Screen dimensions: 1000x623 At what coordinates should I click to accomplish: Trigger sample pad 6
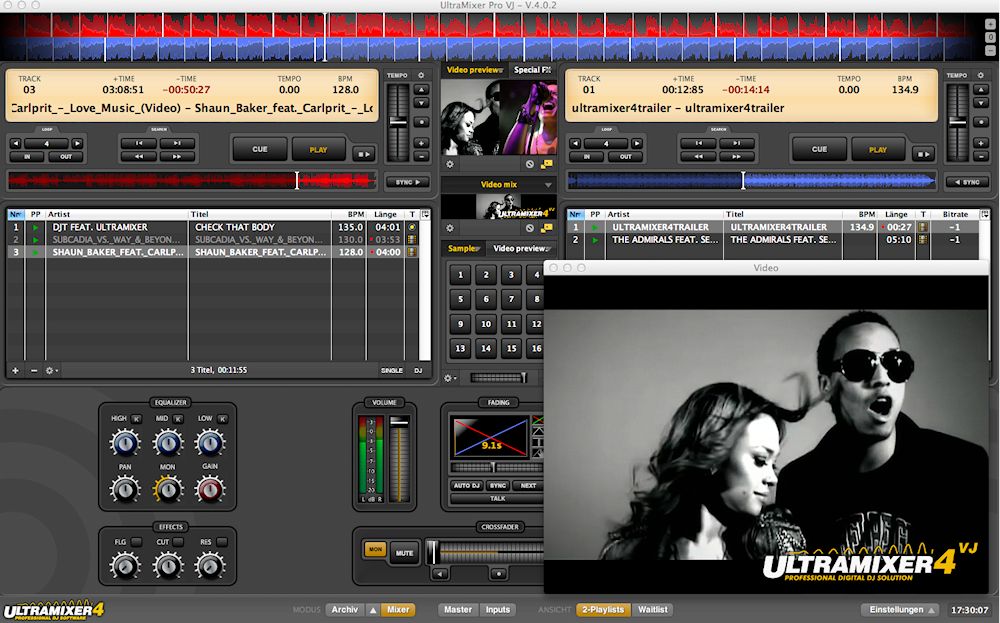[486, 298]
